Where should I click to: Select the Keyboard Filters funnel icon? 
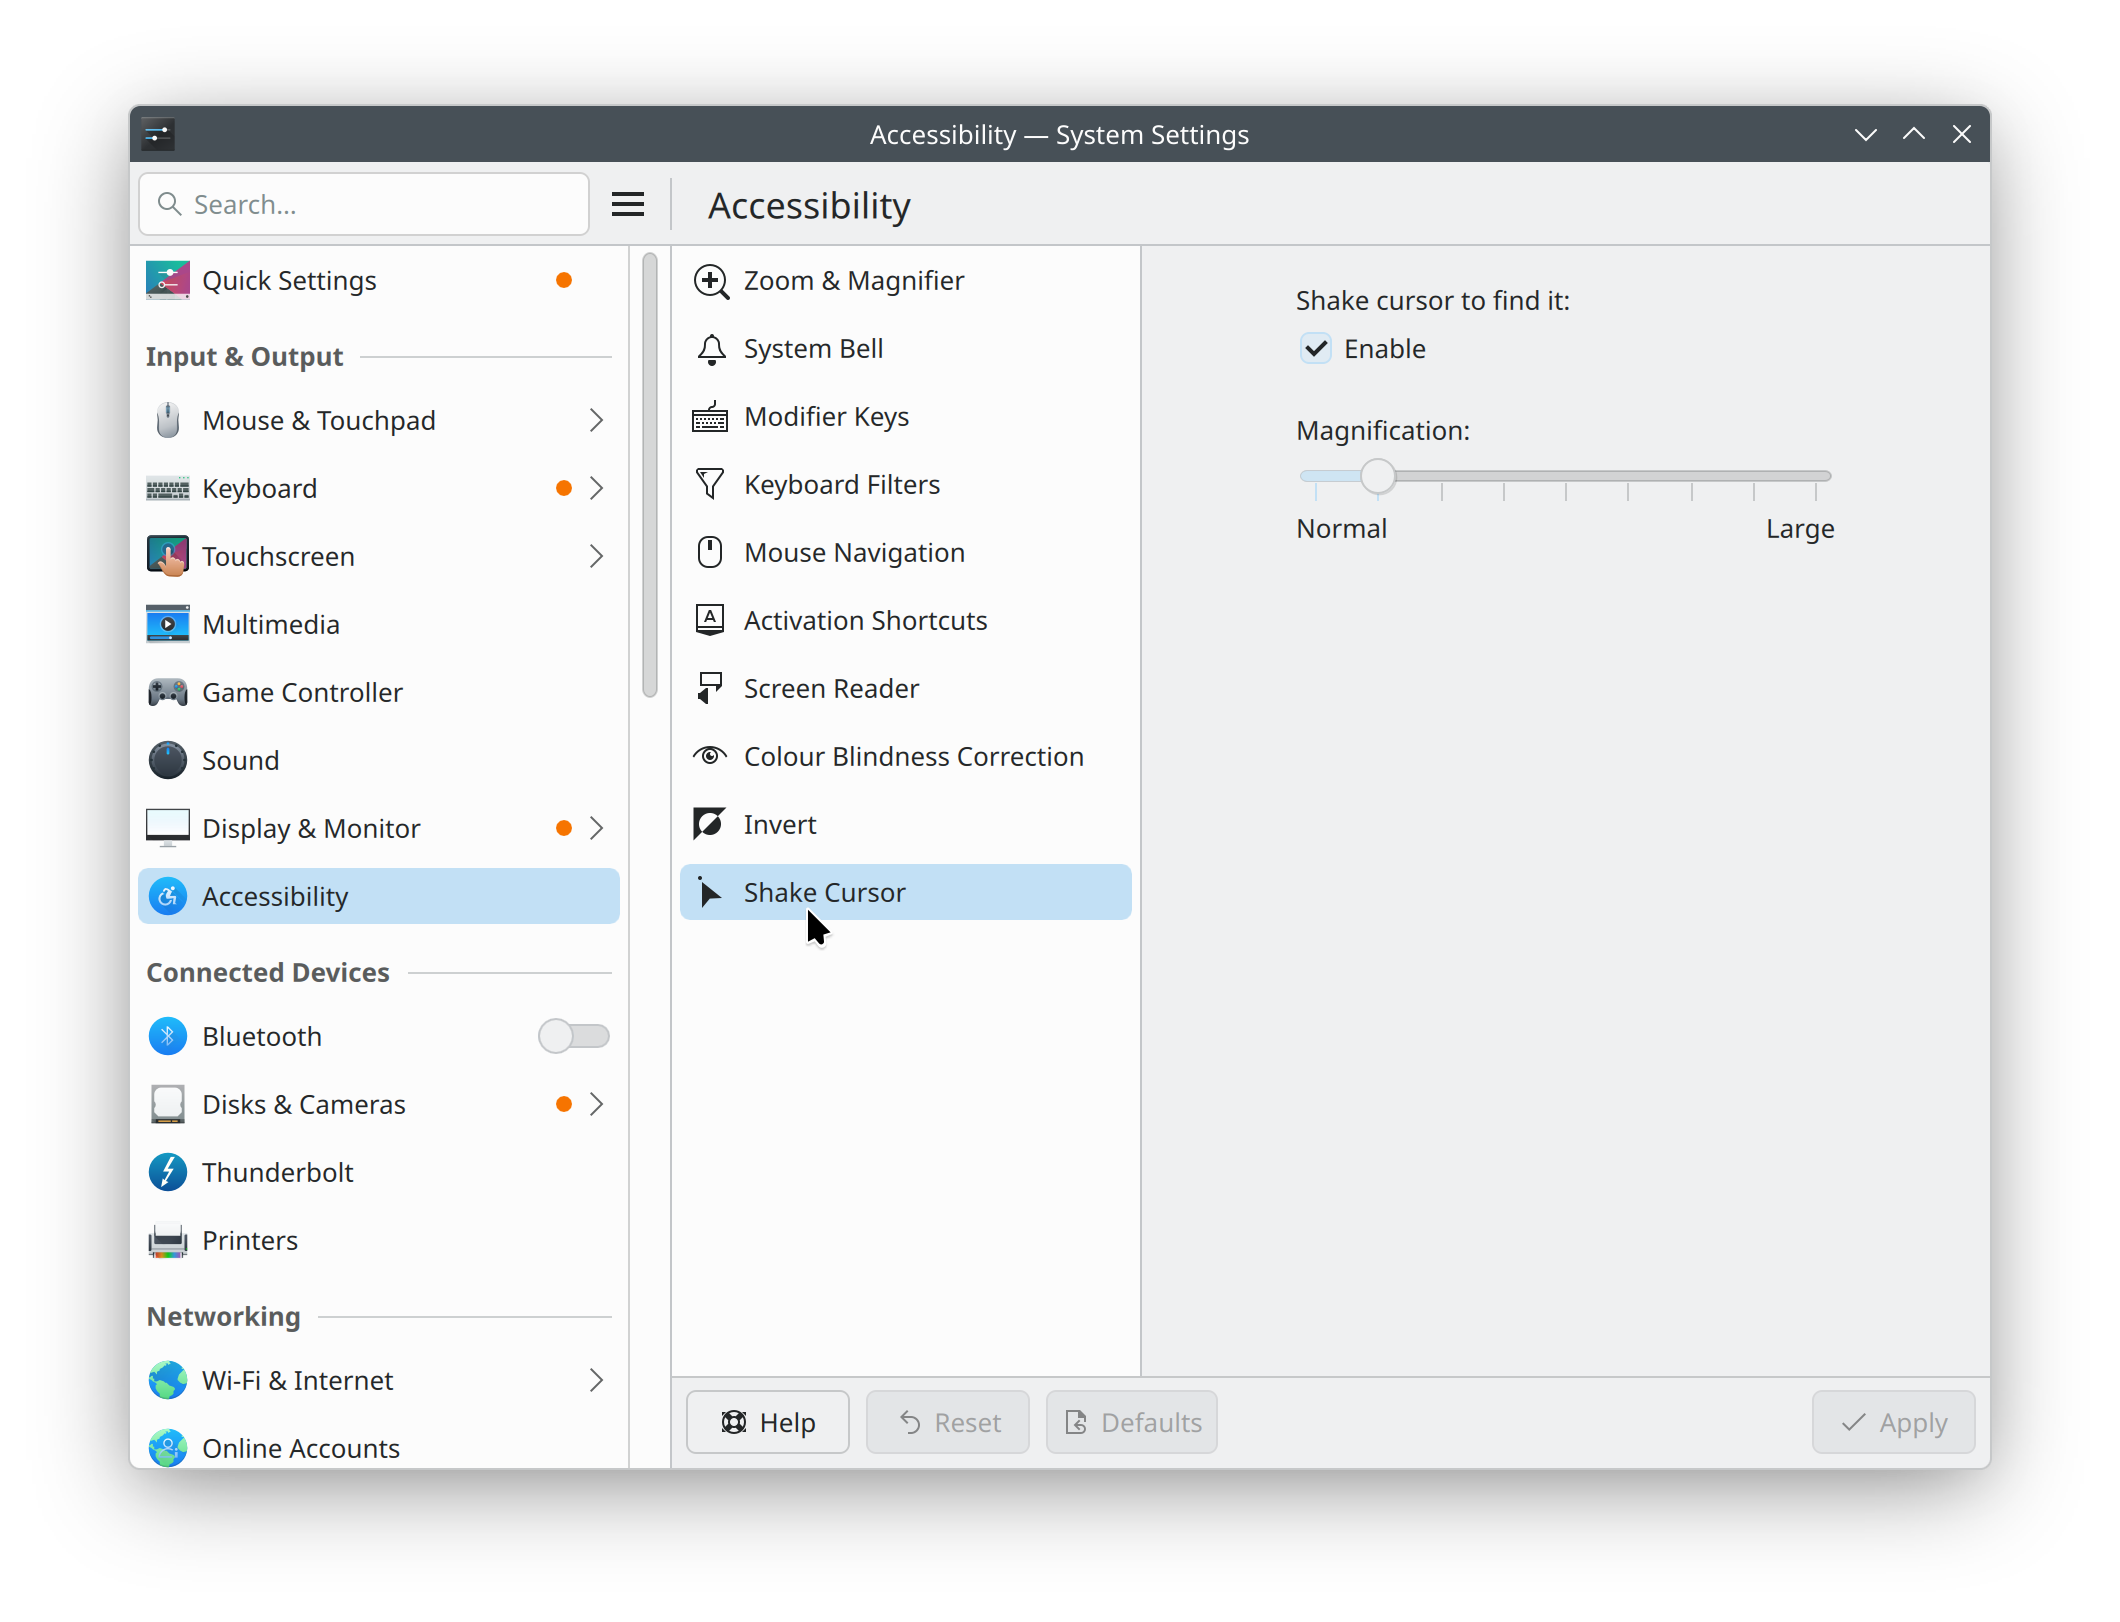coord(710,485)
